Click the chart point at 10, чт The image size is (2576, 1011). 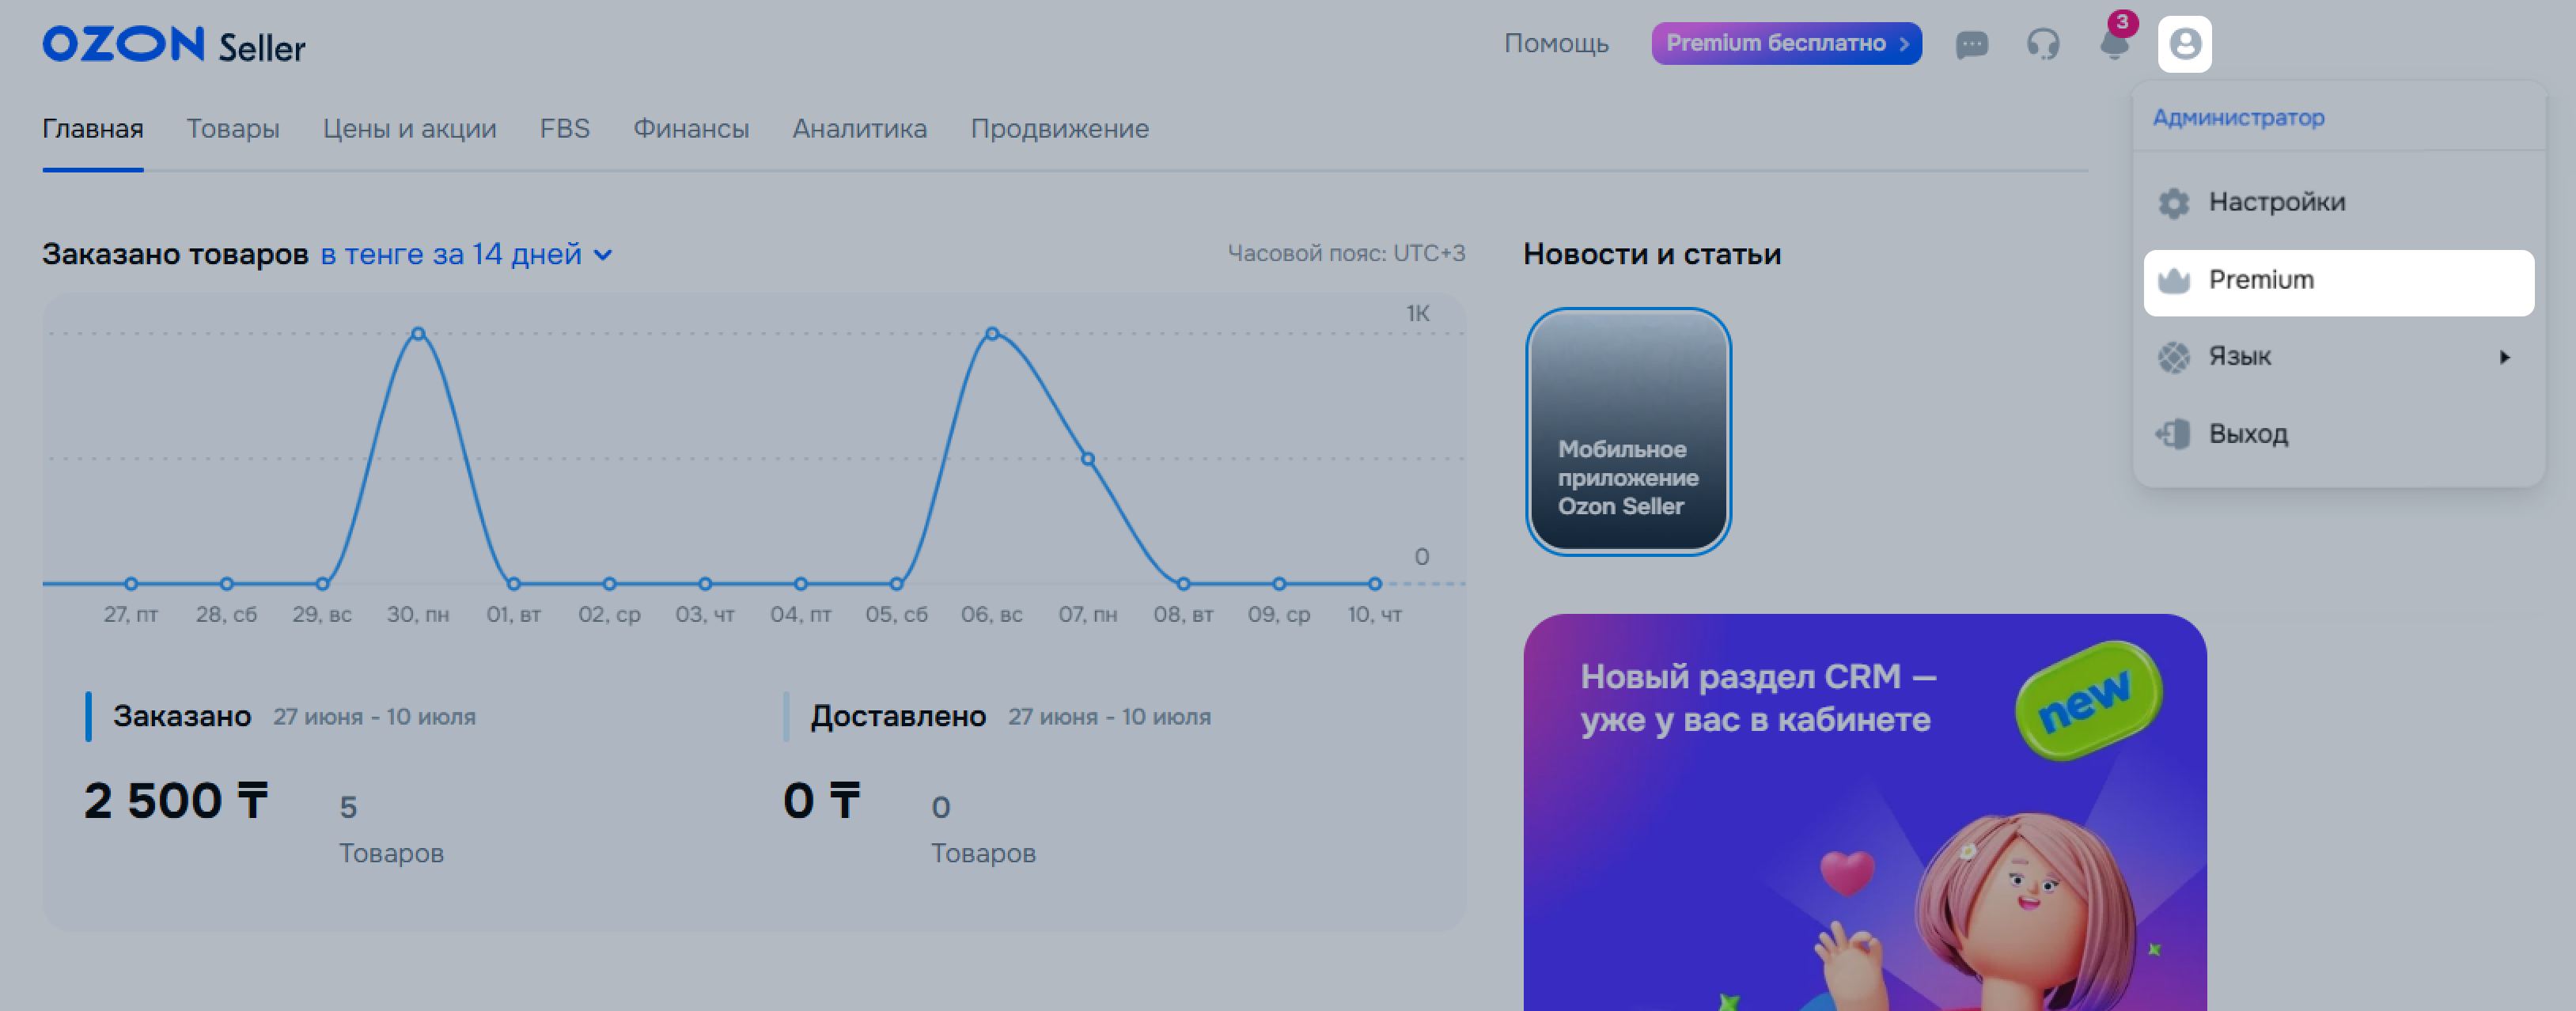[x=1375, y=584]
